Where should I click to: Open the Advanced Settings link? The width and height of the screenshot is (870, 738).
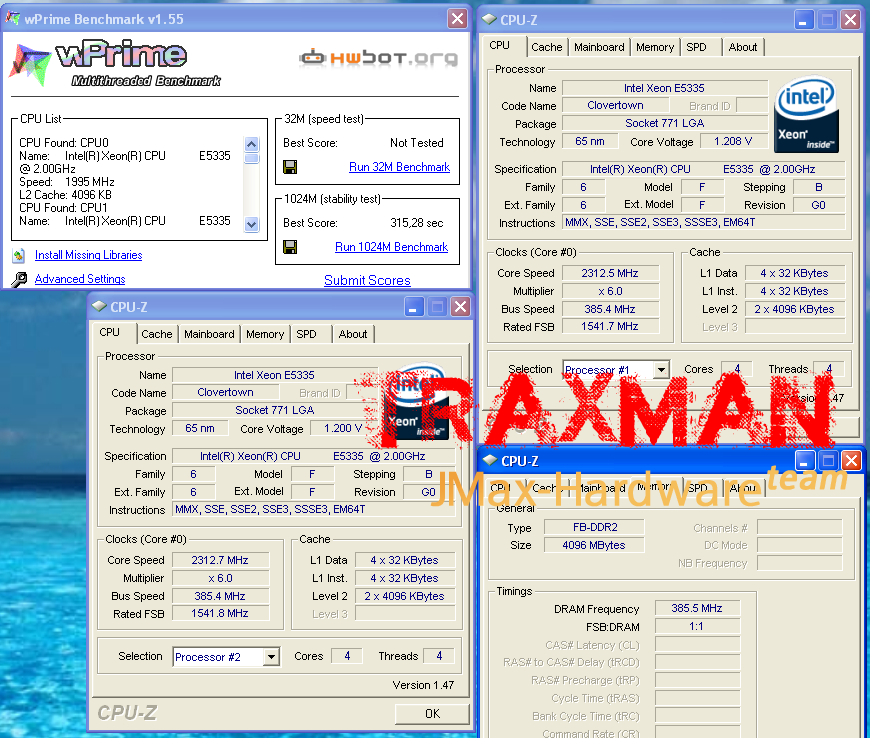click(80, 279)
